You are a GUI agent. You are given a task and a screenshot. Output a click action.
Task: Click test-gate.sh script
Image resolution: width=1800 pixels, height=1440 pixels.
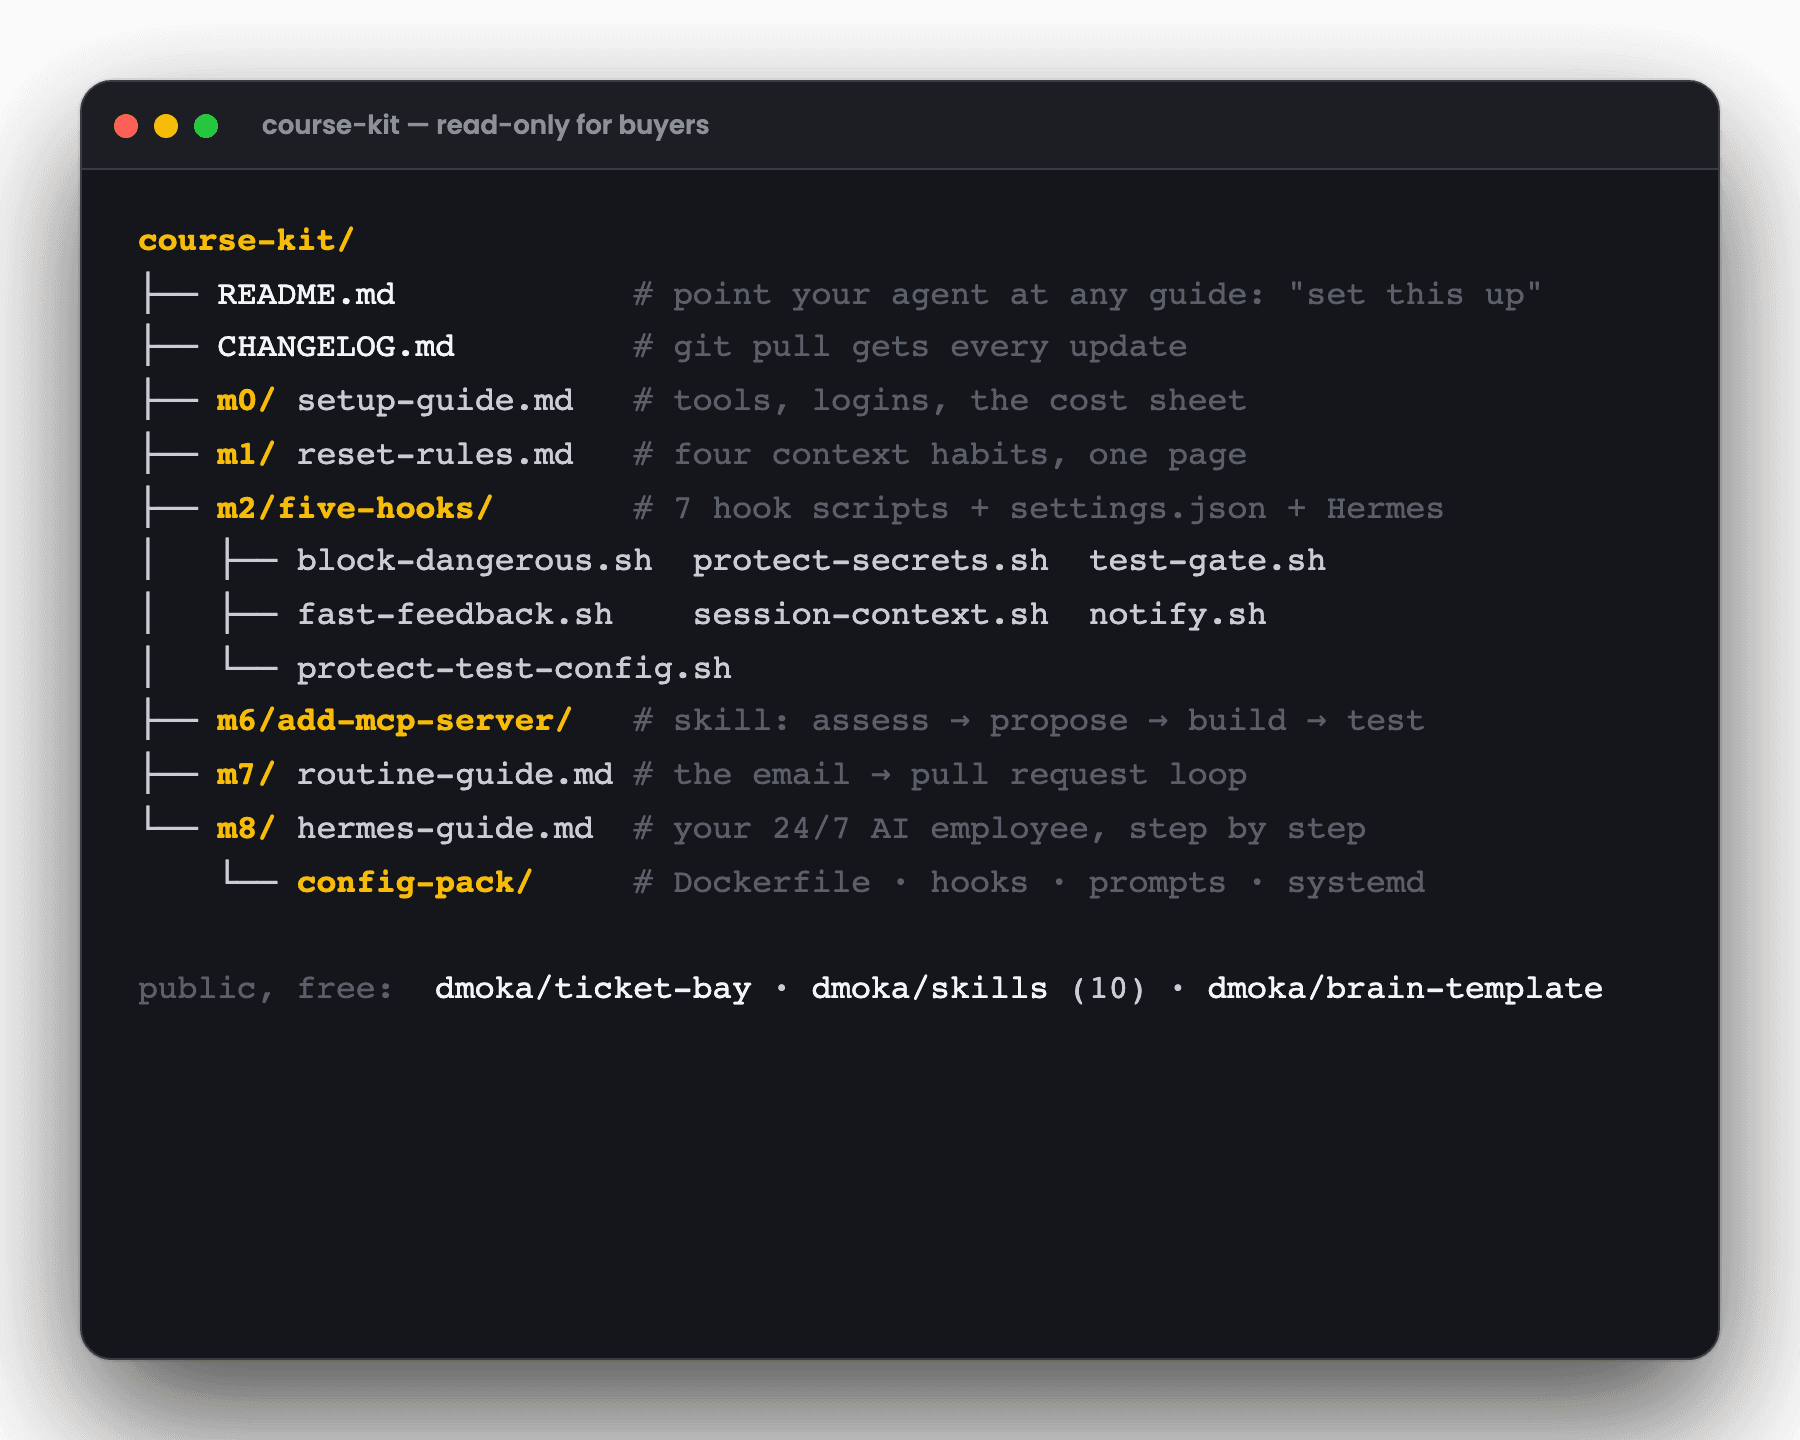point(1207,560)
